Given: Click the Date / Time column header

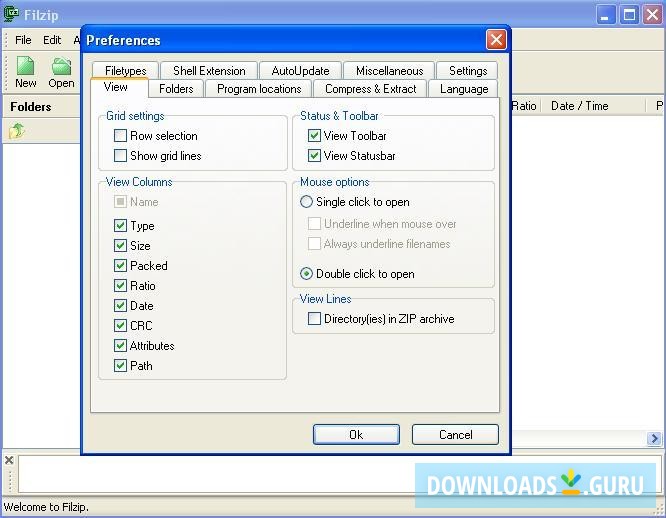Looking at the screenshot, I should [593, 106].
